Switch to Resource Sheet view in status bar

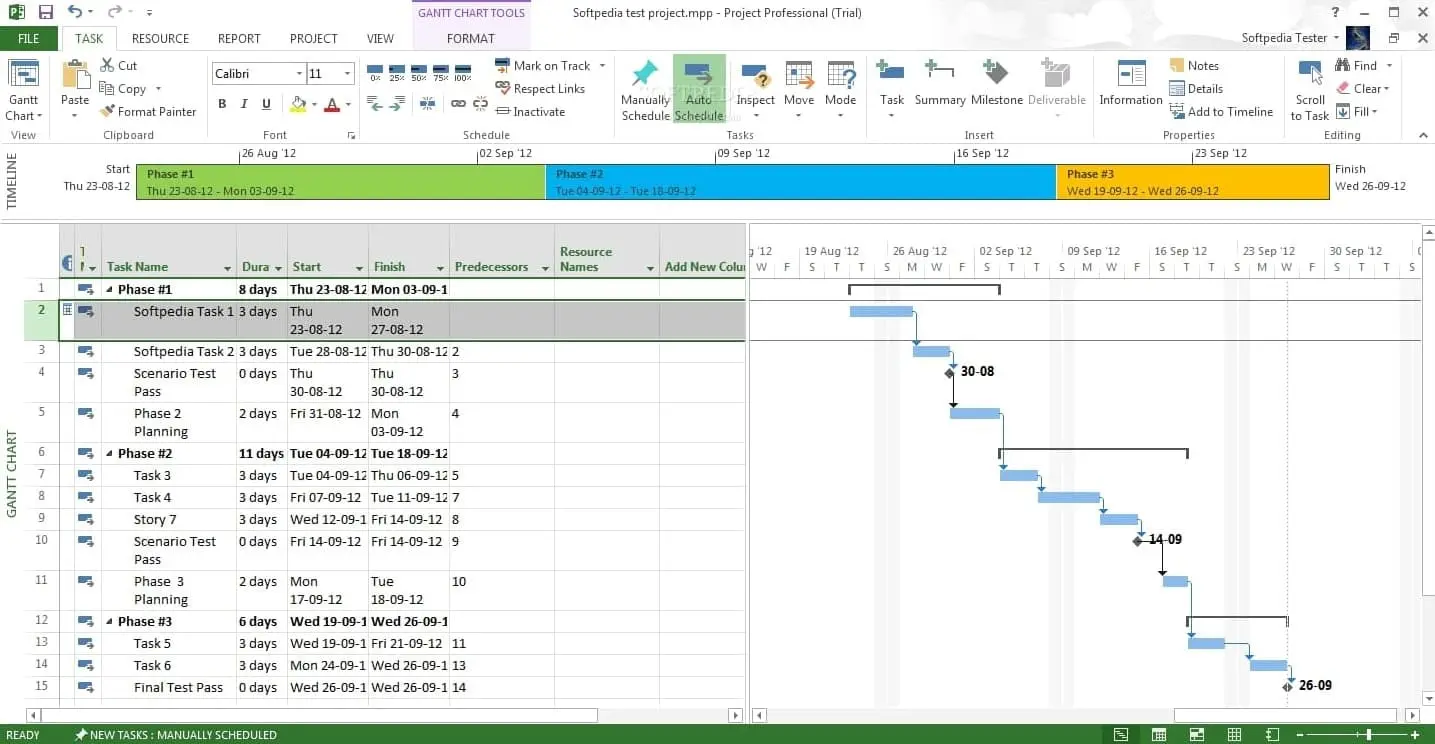1234,735
